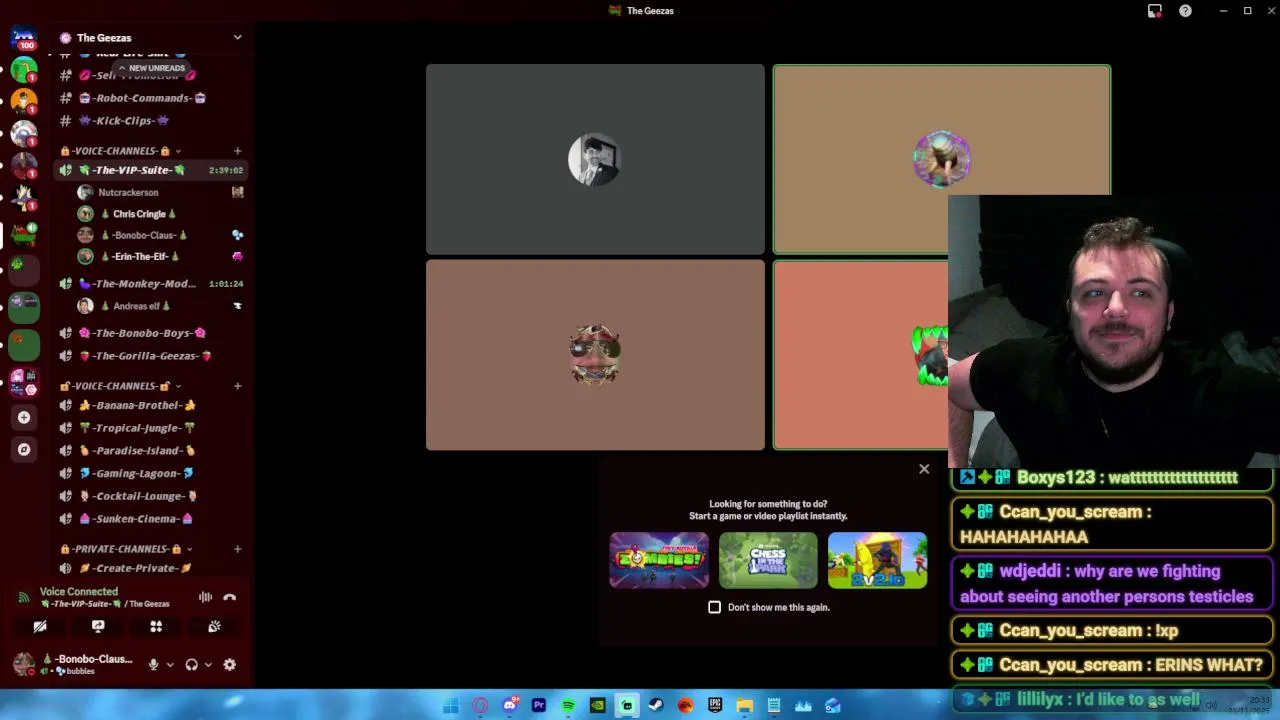View voice connection signal details
The height and width of the screenshot is (720, 1280).
24,597
